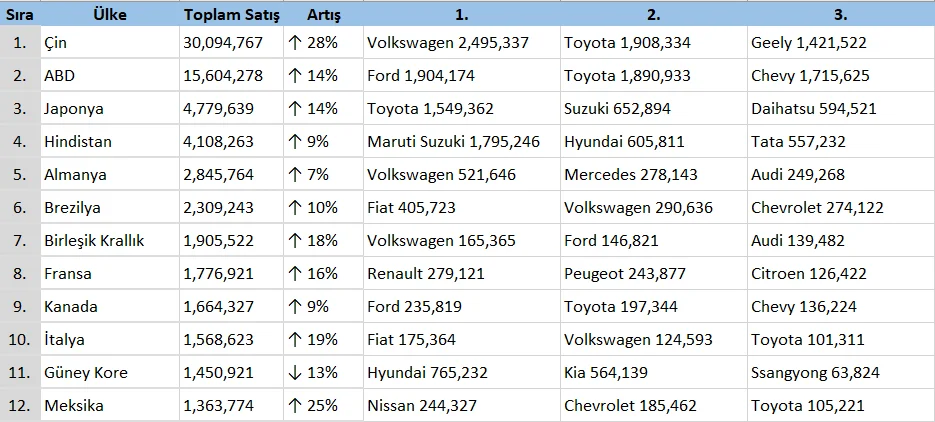Click row number 9 for Kanada

[20, 307]
